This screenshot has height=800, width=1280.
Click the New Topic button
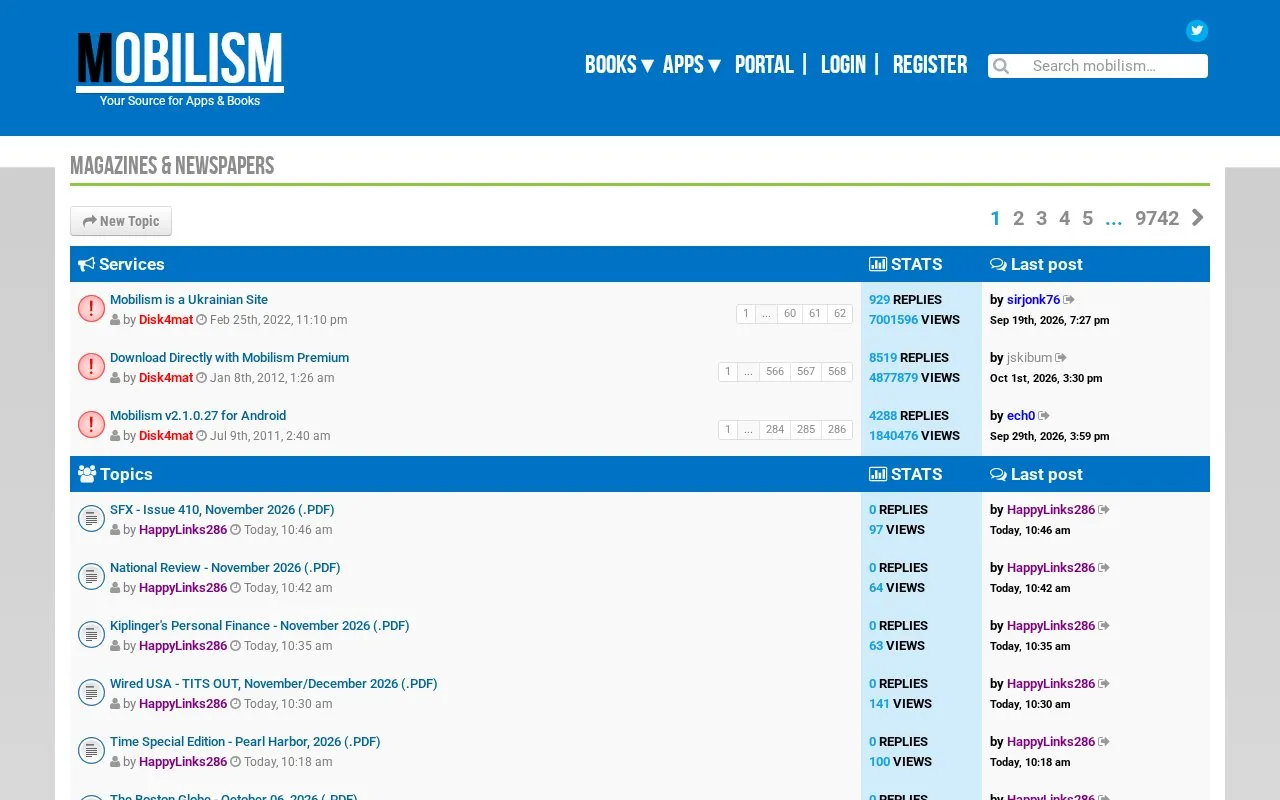click(x=121, y=221)
